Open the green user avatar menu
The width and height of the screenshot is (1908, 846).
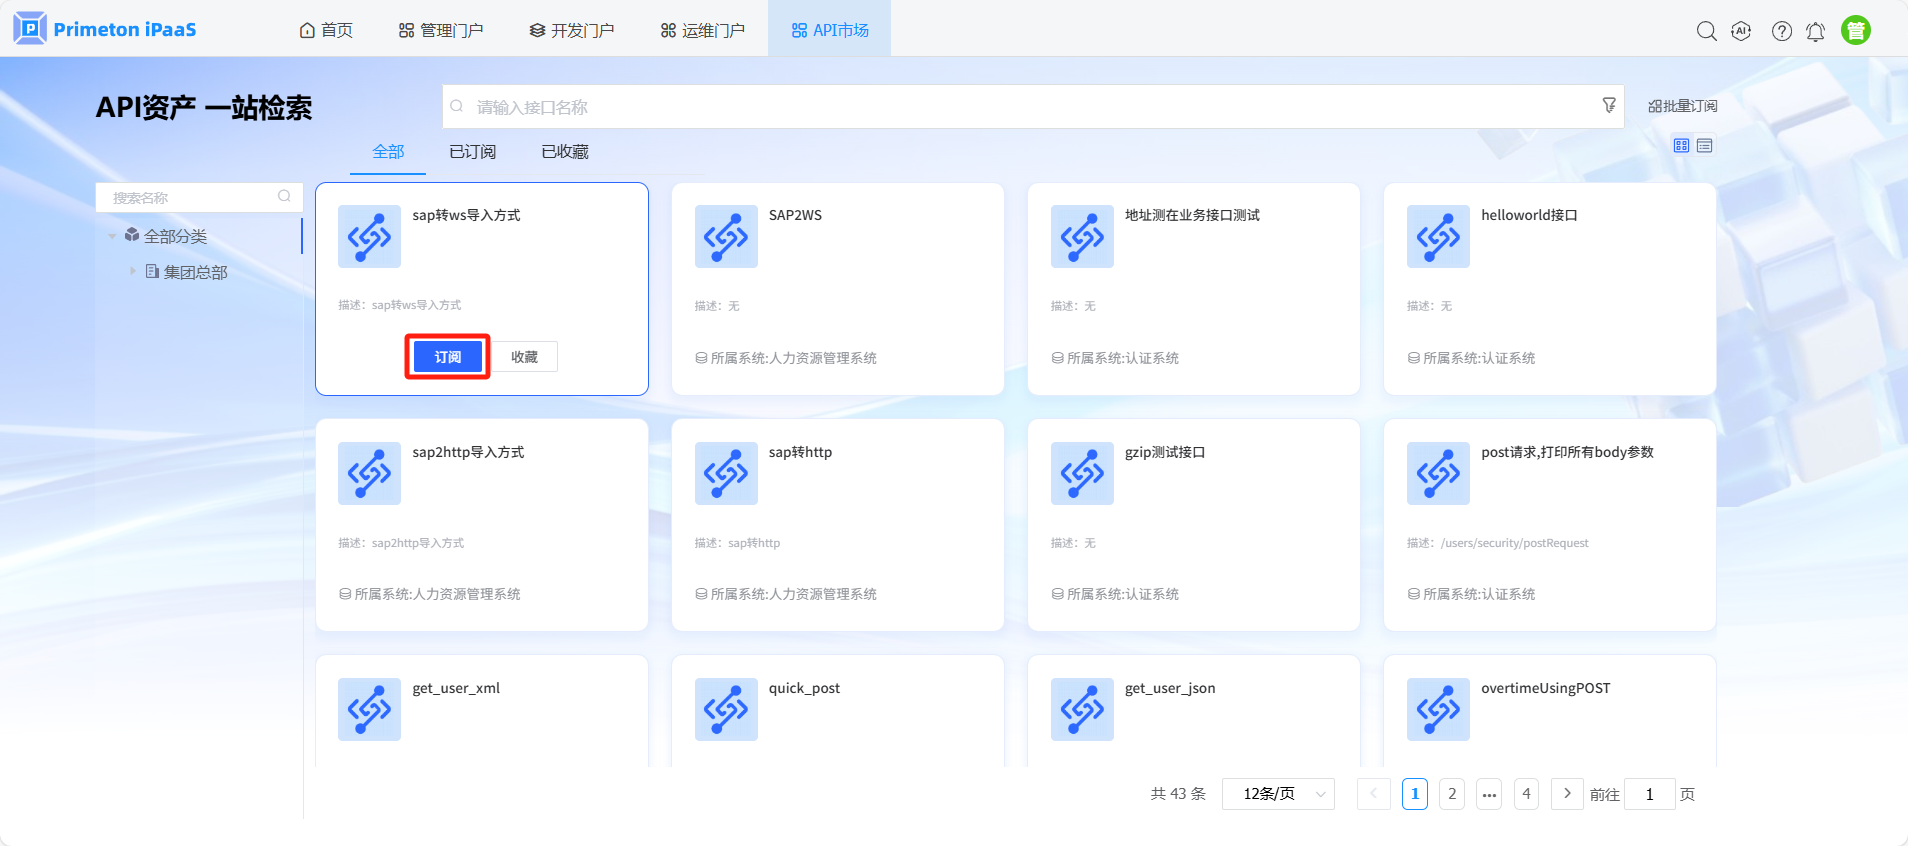click(1855, 31)
